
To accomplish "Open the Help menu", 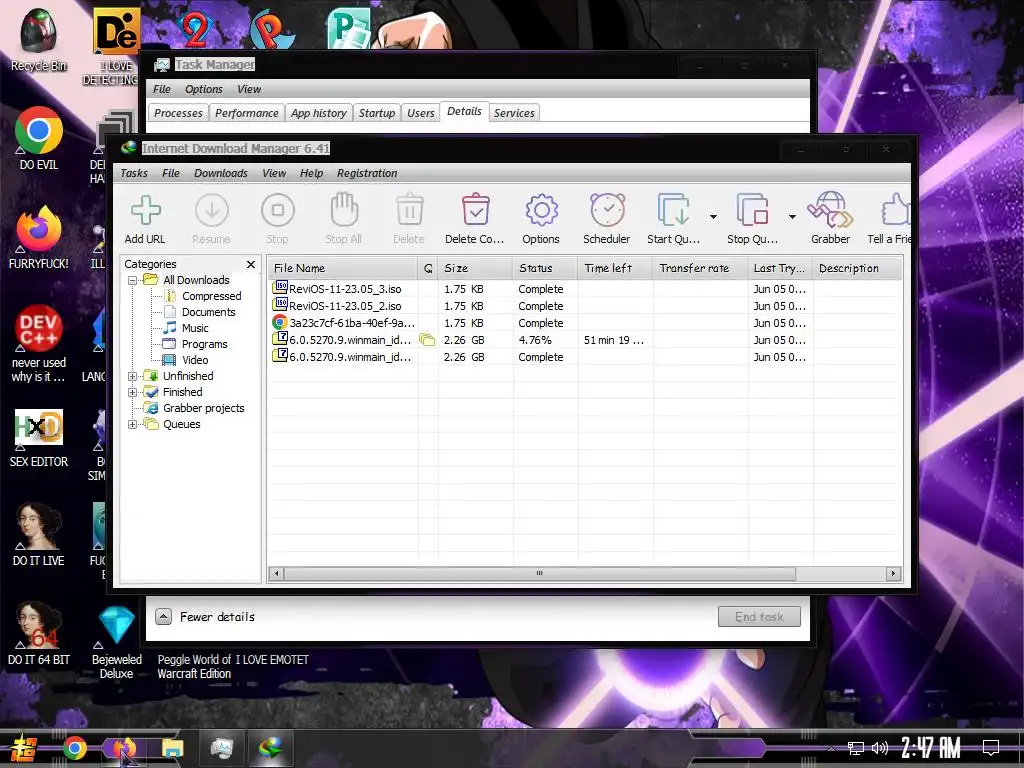I will tap(312, 173).
